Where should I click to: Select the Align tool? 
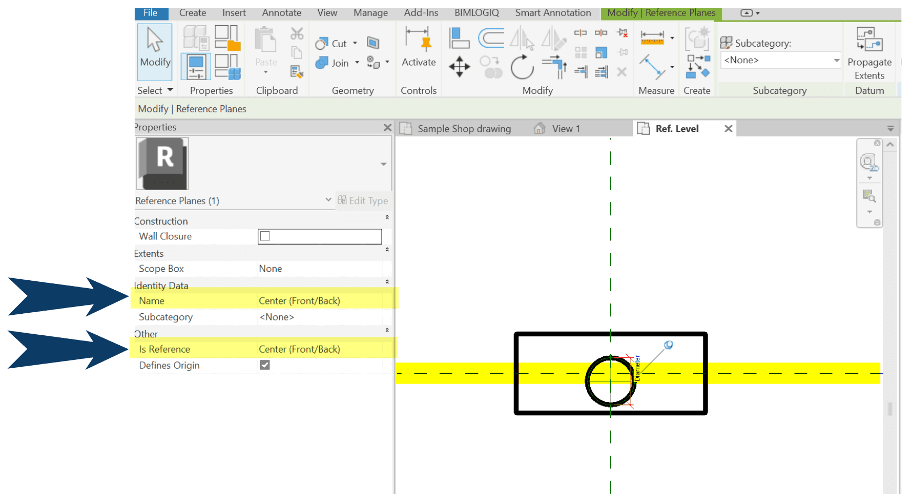click(459, 38)
